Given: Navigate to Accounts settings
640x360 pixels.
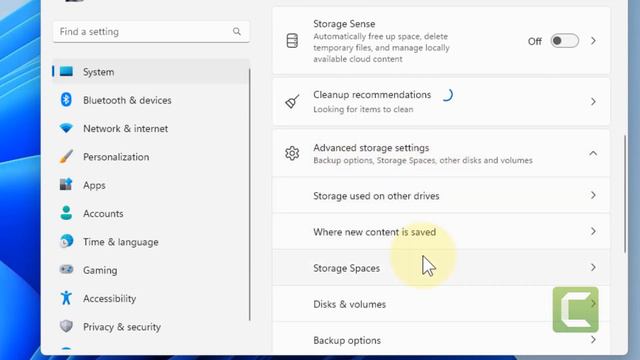Looking at the screenshot, I should coord(151,213).
